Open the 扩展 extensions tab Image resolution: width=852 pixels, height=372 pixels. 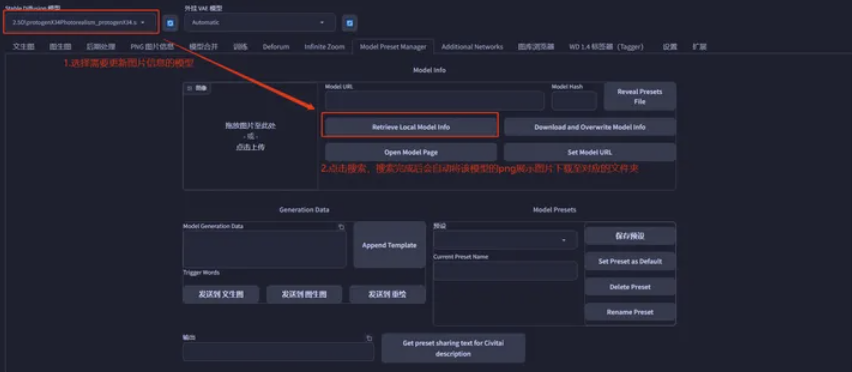(x=700, y=47)
